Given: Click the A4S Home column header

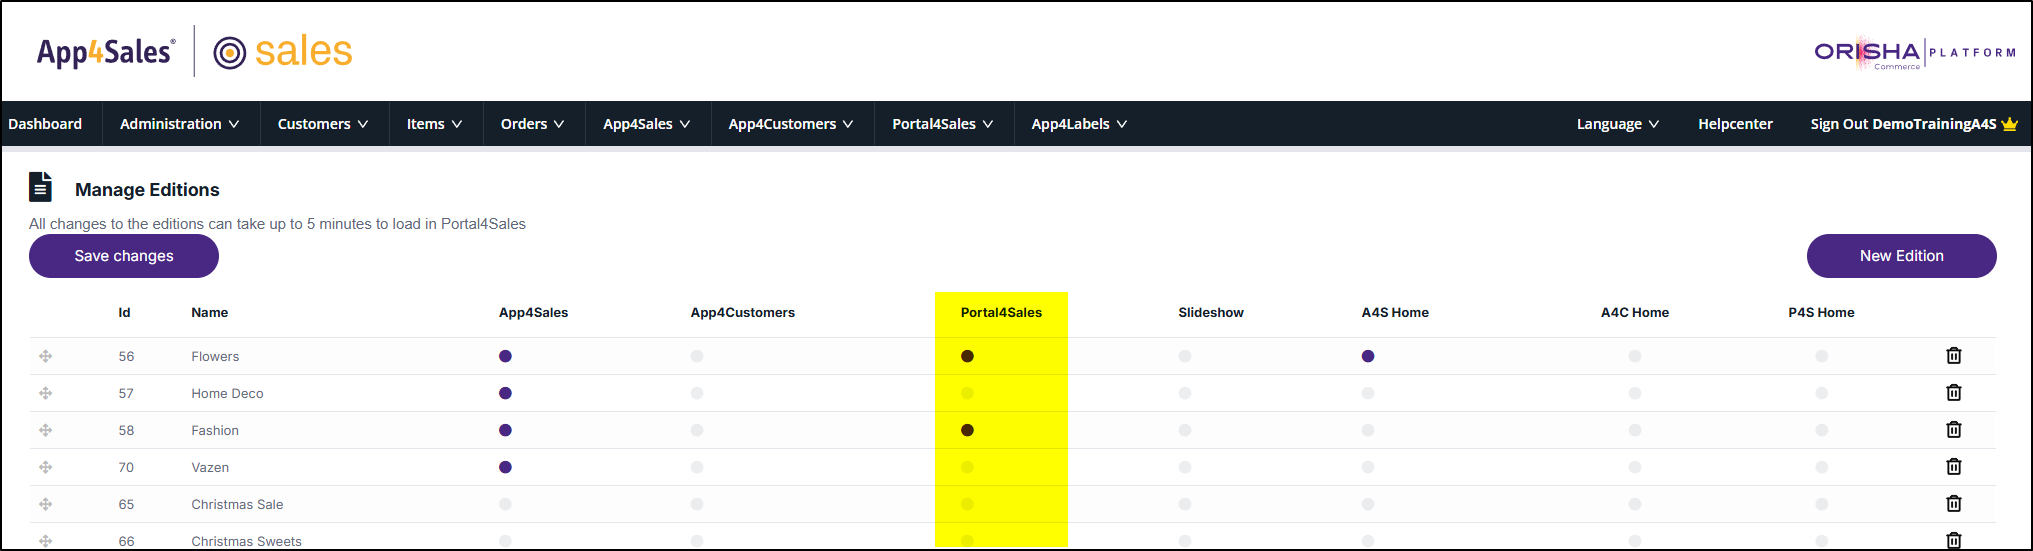Looking at the screenshot, I should click(x=1395, y=313).
